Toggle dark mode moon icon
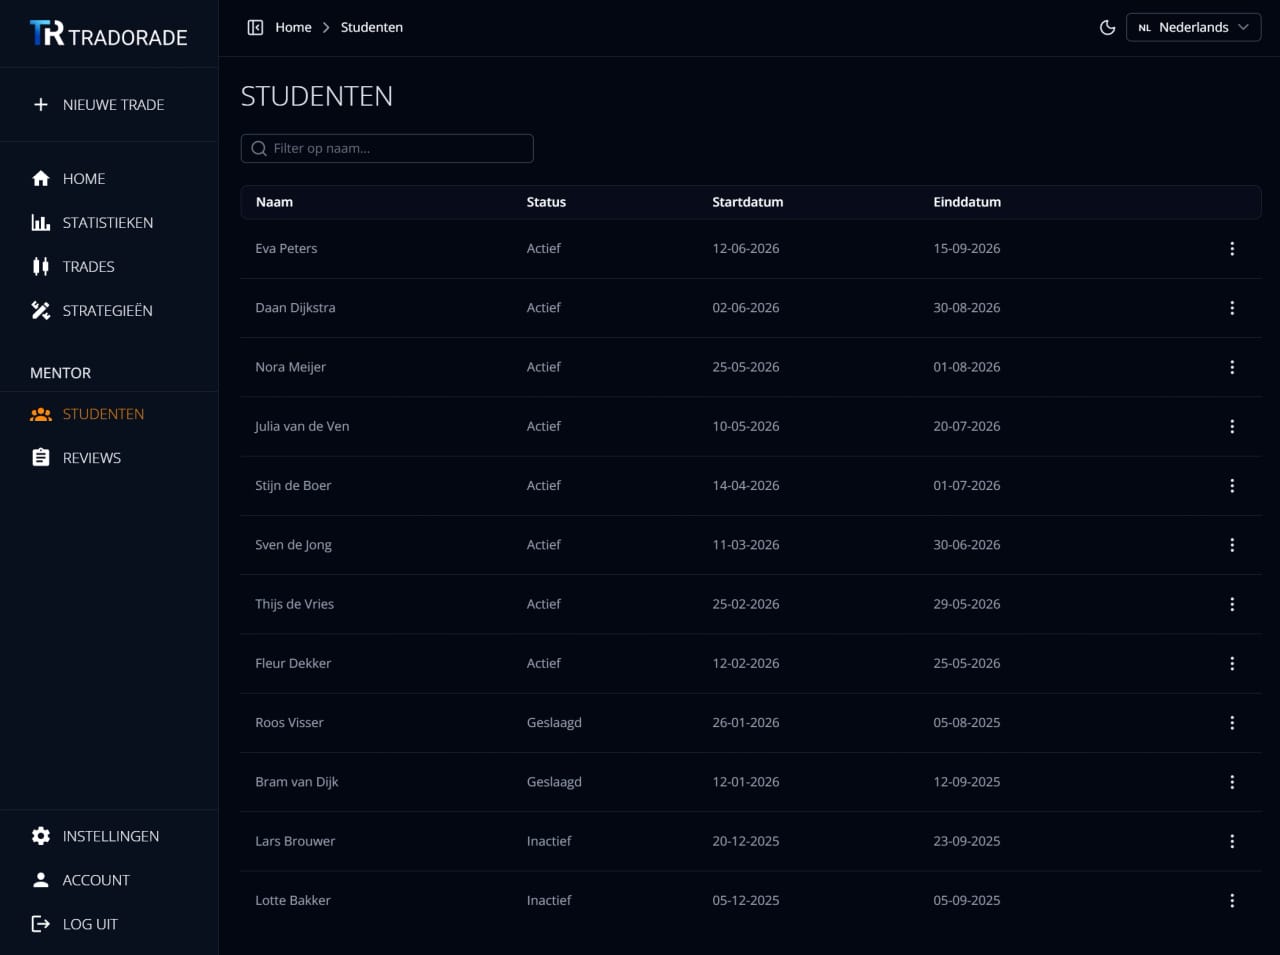Image resolution: width=1280 pixels, height=955 pixels. [x=1107, y=27]
